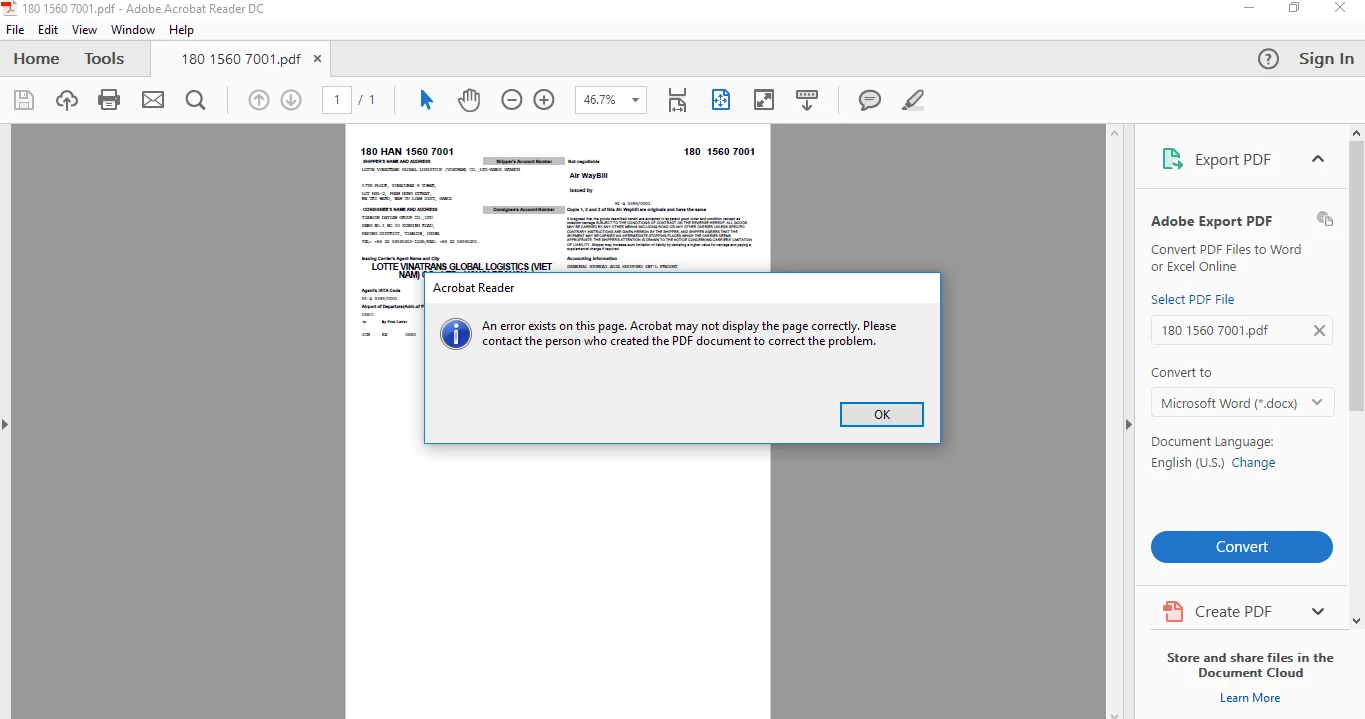Expand the left navigation pane arrow
The height and width of the screenshot is (719, 1365).
pos(5,424)
